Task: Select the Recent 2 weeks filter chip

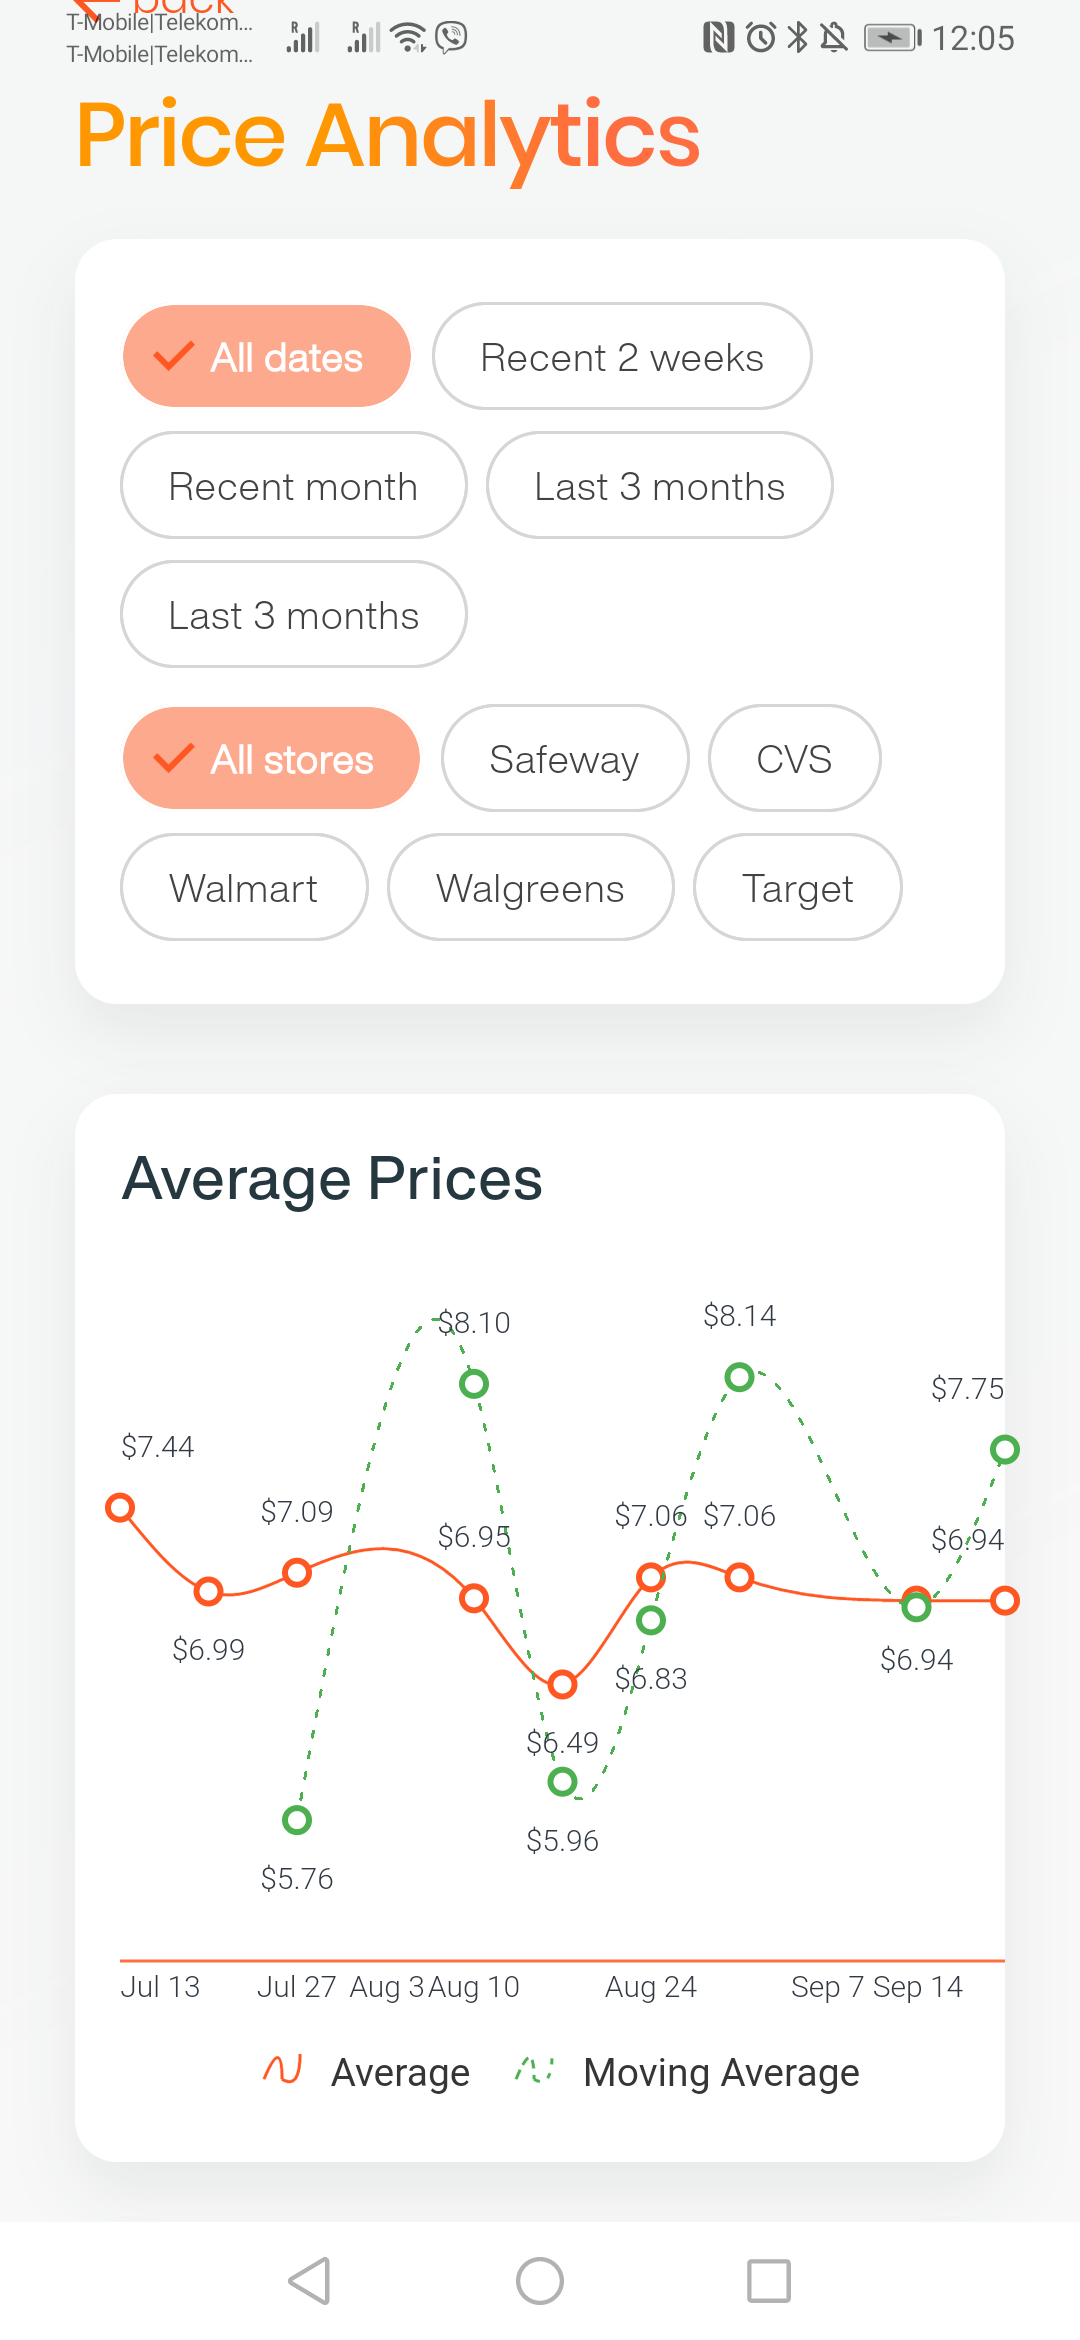Action: [622, 356]
